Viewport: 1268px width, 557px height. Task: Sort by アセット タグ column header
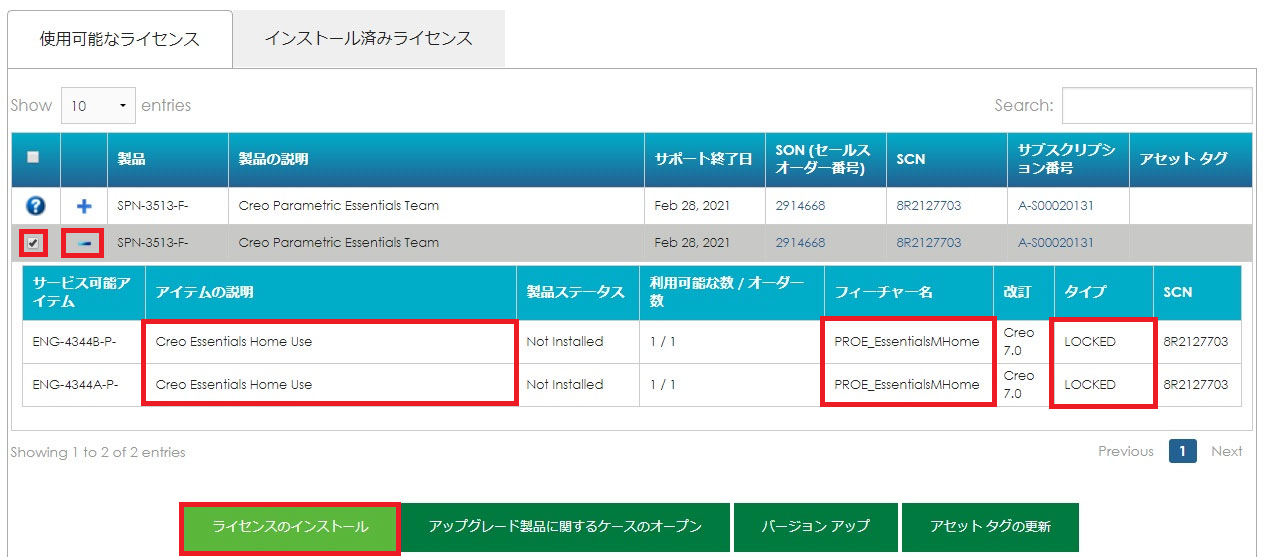coord(1191,160)
